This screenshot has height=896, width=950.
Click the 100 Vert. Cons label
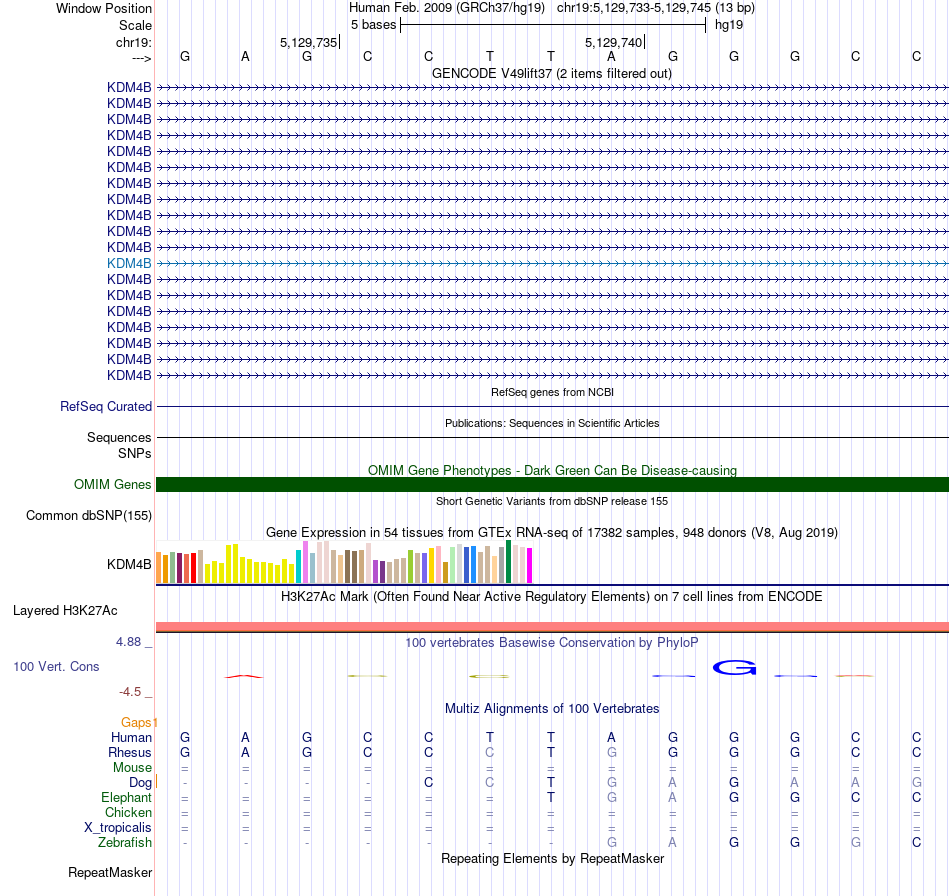[56, 666]
